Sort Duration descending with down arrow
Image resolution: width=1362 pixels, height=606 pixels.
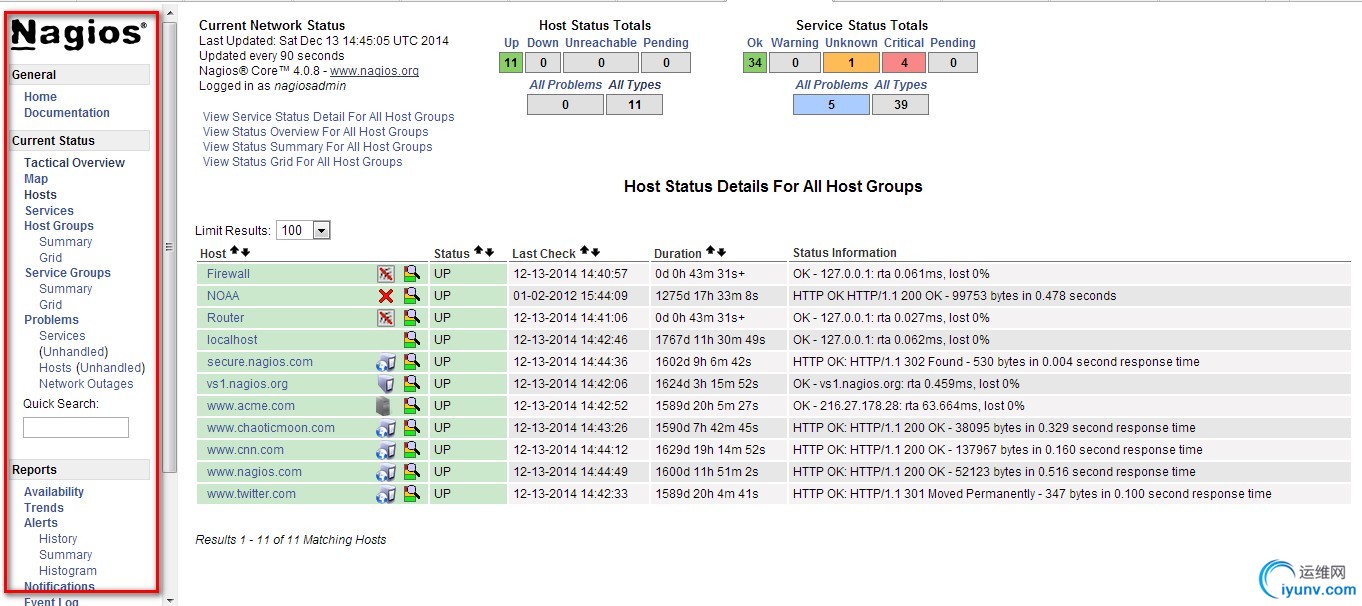721,252
